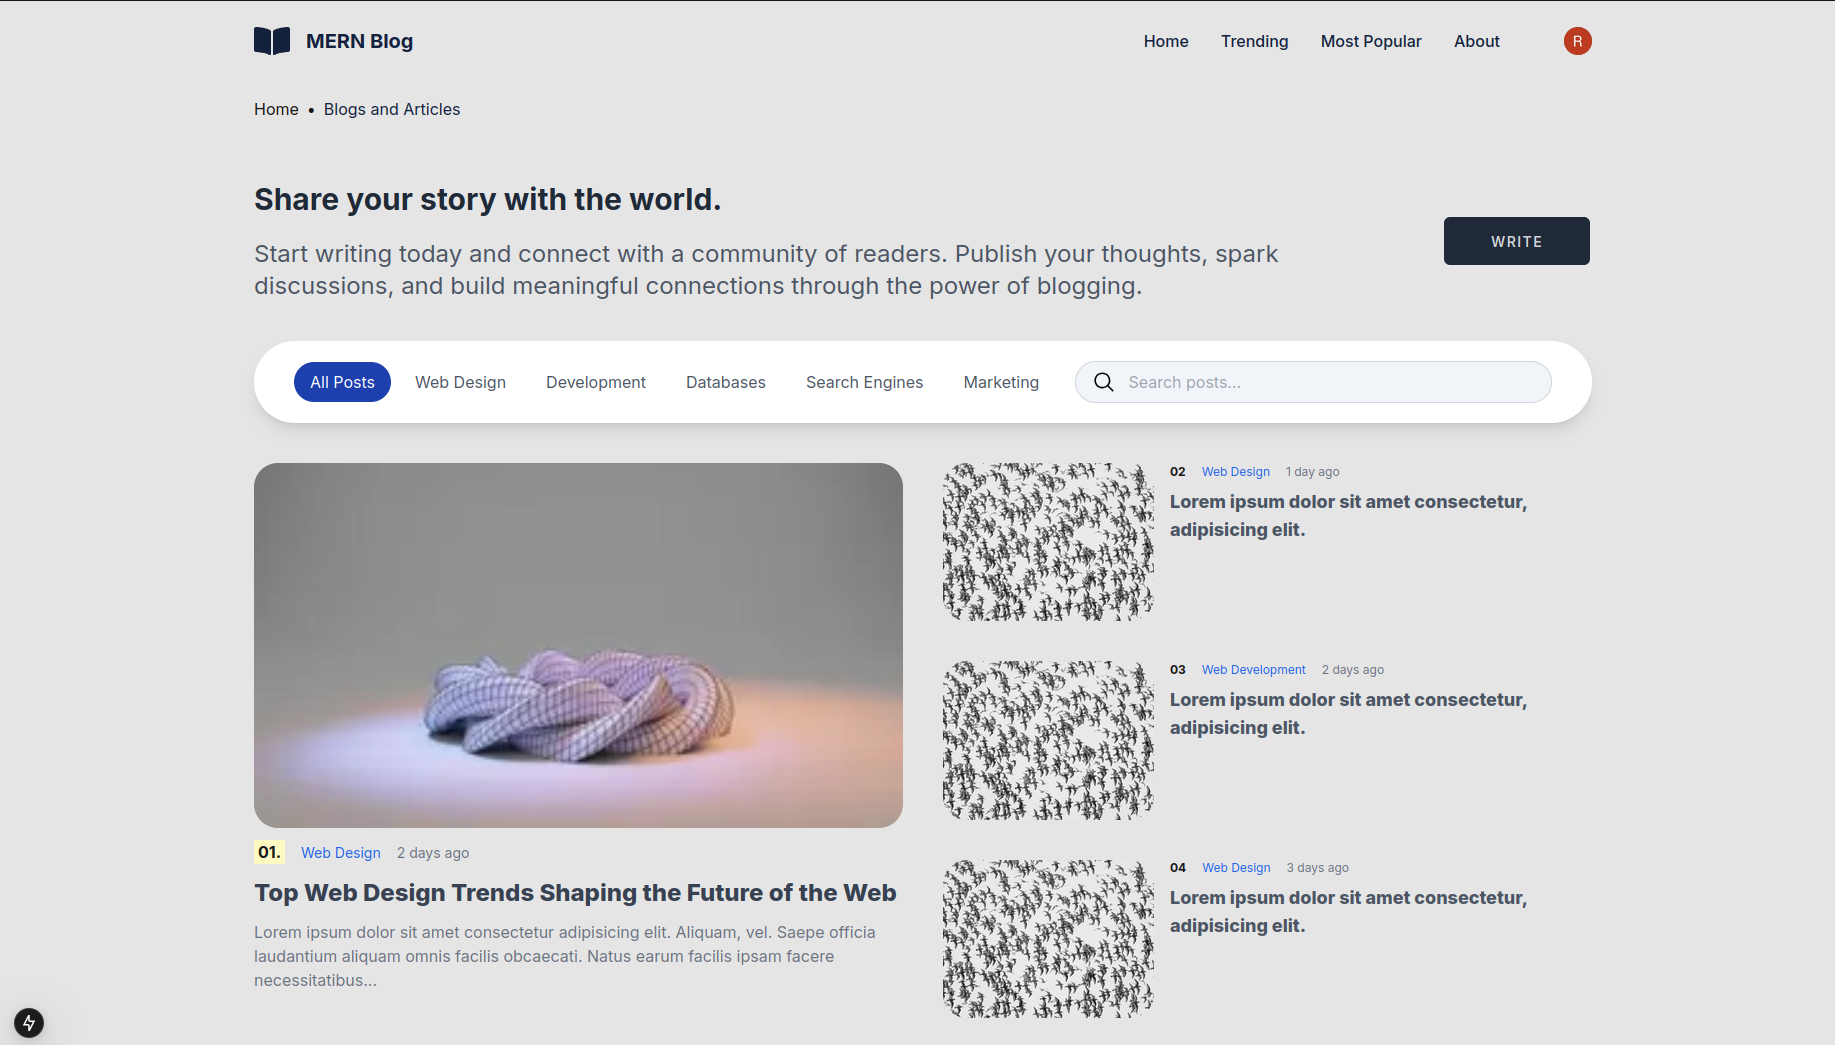1835x1045 pixels.
Task: Open the featured knot image post
Action: 578,645
